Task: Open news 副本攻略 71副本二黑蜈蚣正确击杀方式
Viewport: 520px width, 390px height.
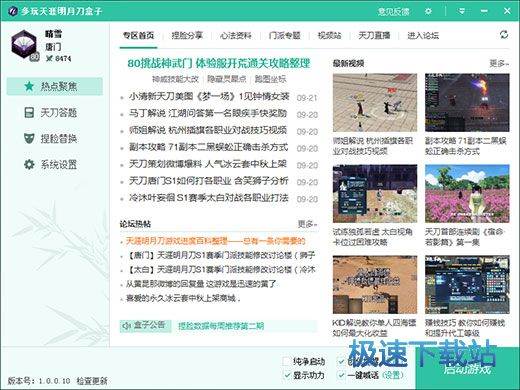Action: click(x=209, y=147)
